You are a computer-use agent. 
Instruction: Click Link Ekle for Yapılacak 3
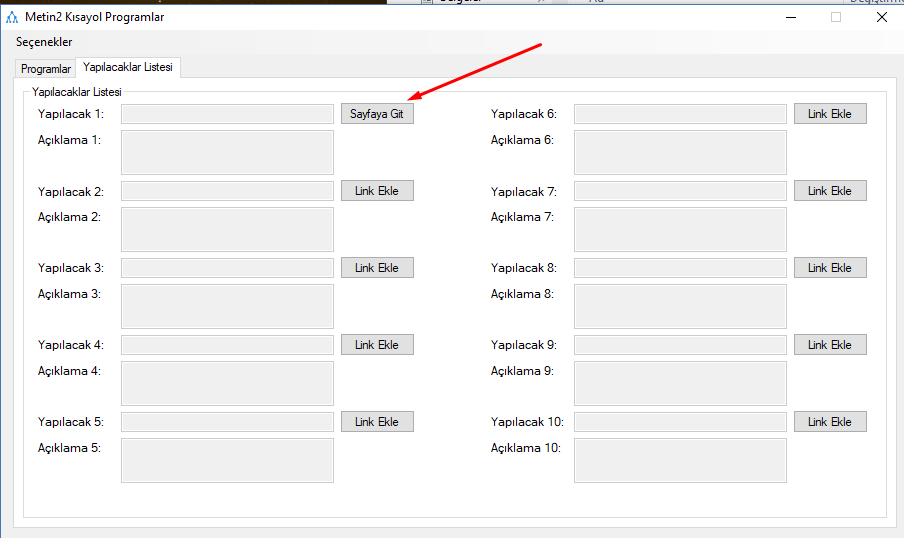[x=377, y=268]
